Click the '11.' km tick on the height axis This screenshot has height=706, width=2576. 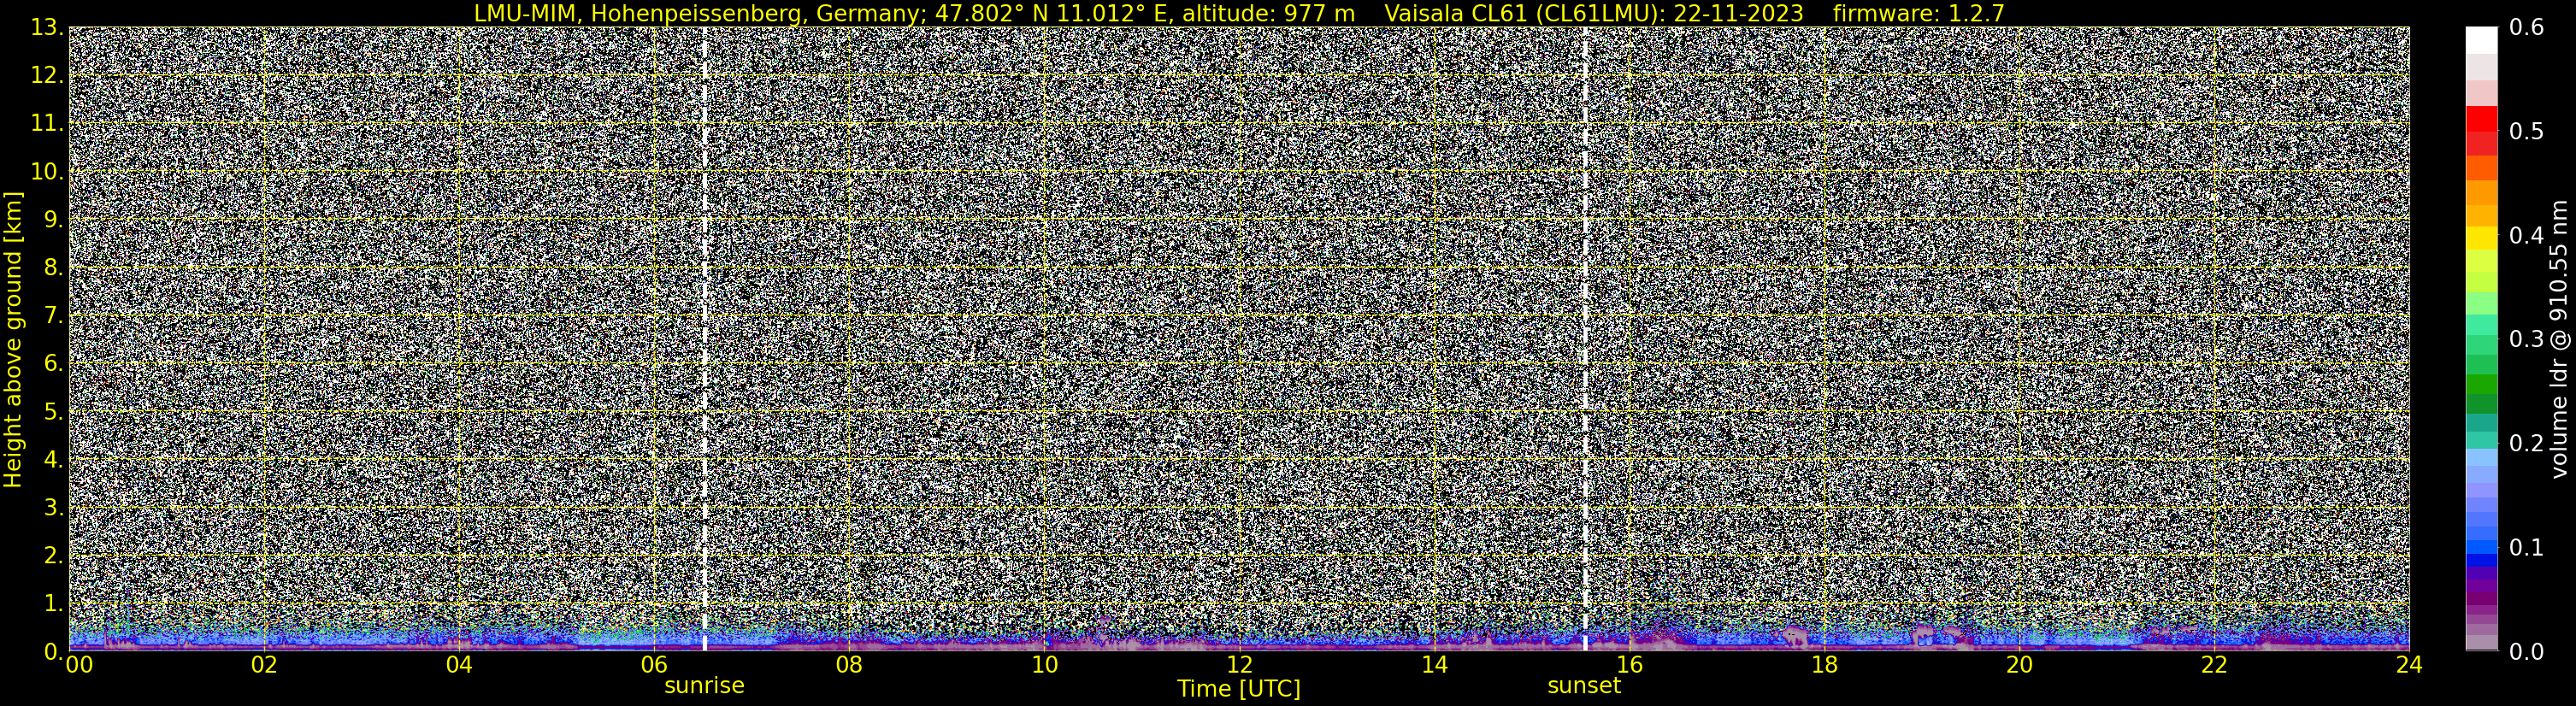pos(47,123)
